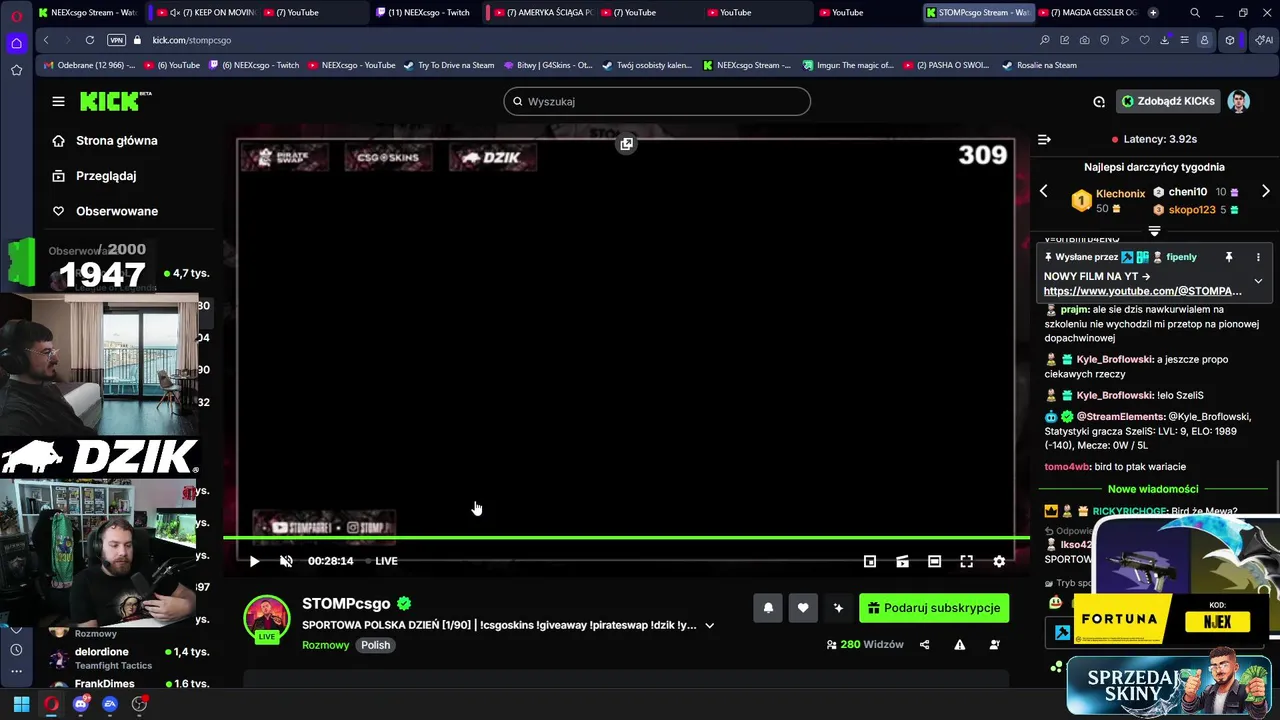Image resolution: width=1280 pixels, height=720 pixels.
Task: Open Windows Start menu
Action: 21,704
